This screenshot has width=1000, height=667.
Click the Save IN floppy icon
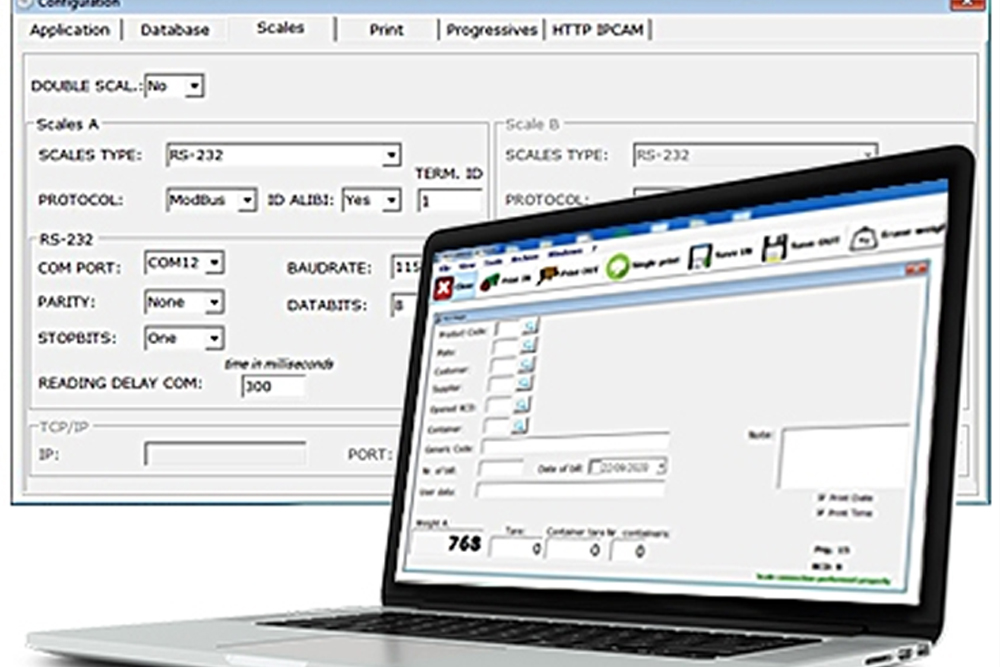click(x=700, y=258)
